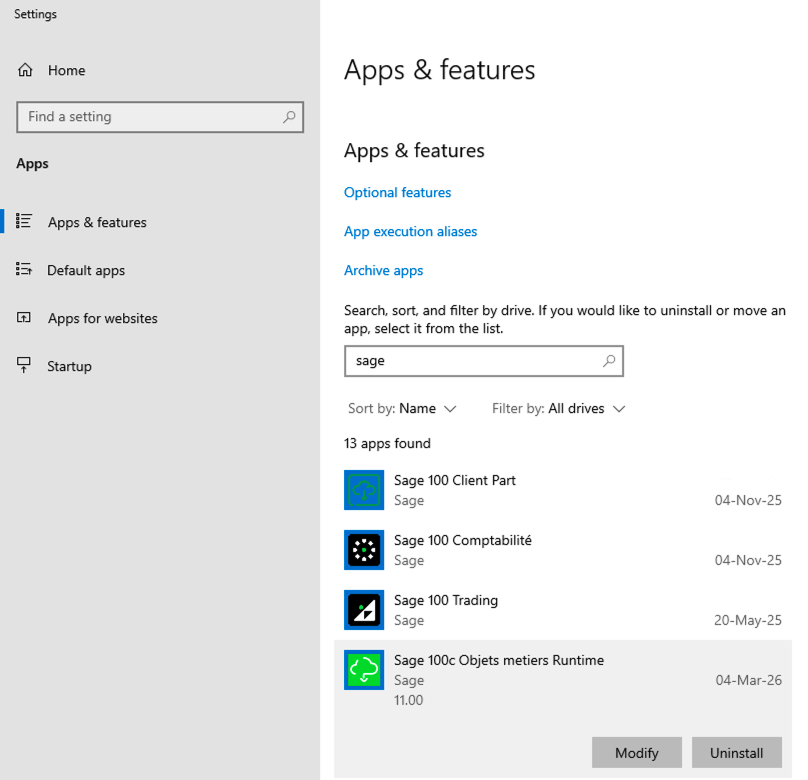Screen dimensions: 808x780
Task: Click the Sage 100 Comptabilité app icon
Action: [364, 550]
